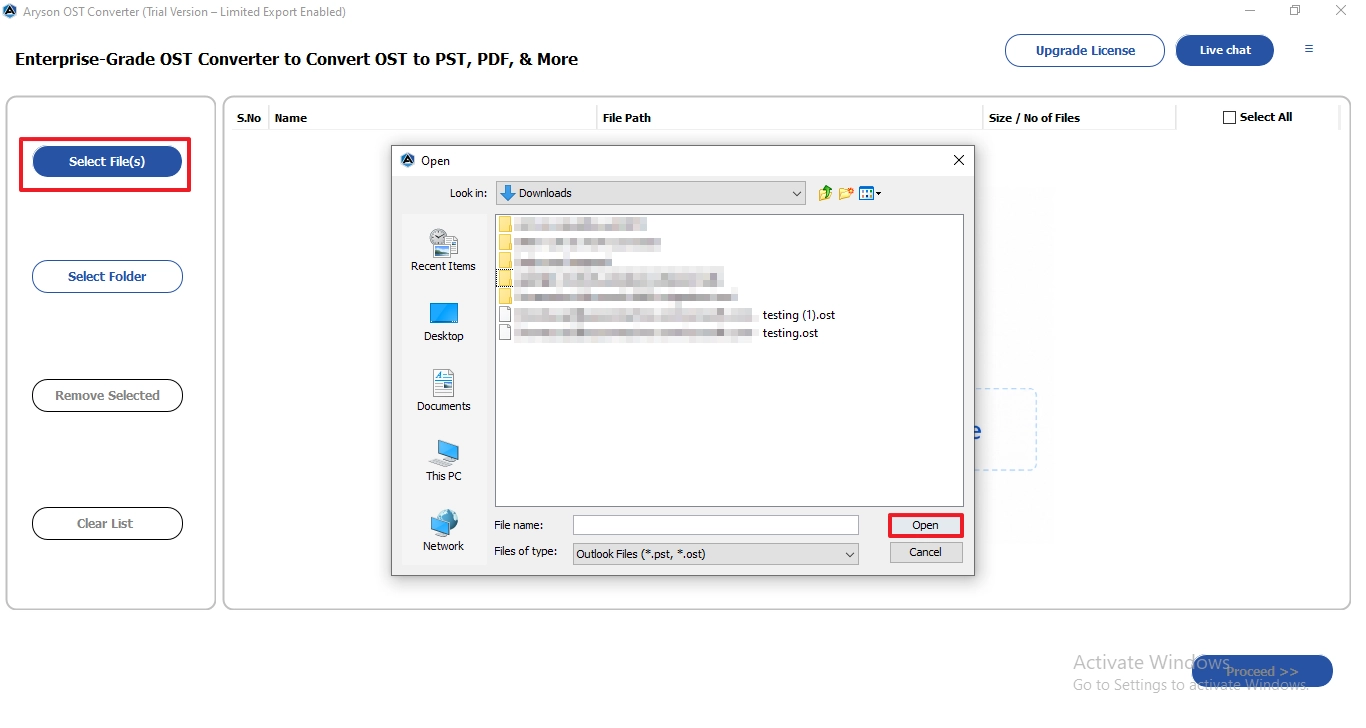Click the Name column header
This screenshot has width=1366, height=728.
pos(433,118)
